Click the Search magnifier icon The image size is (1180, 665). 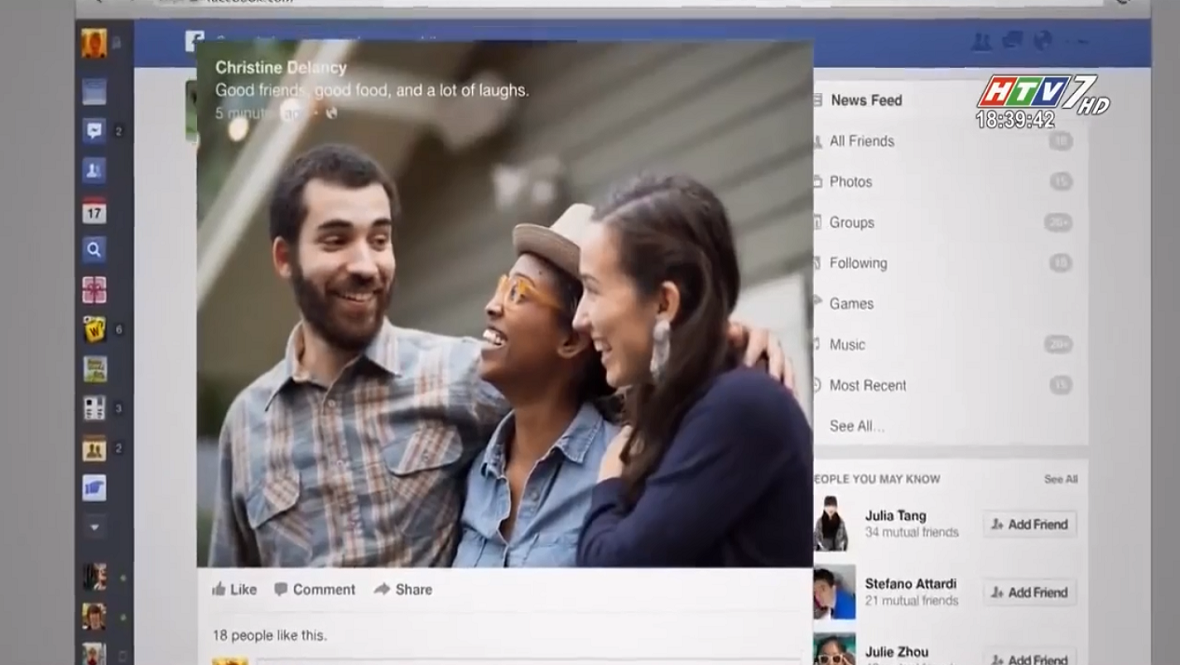94,250
